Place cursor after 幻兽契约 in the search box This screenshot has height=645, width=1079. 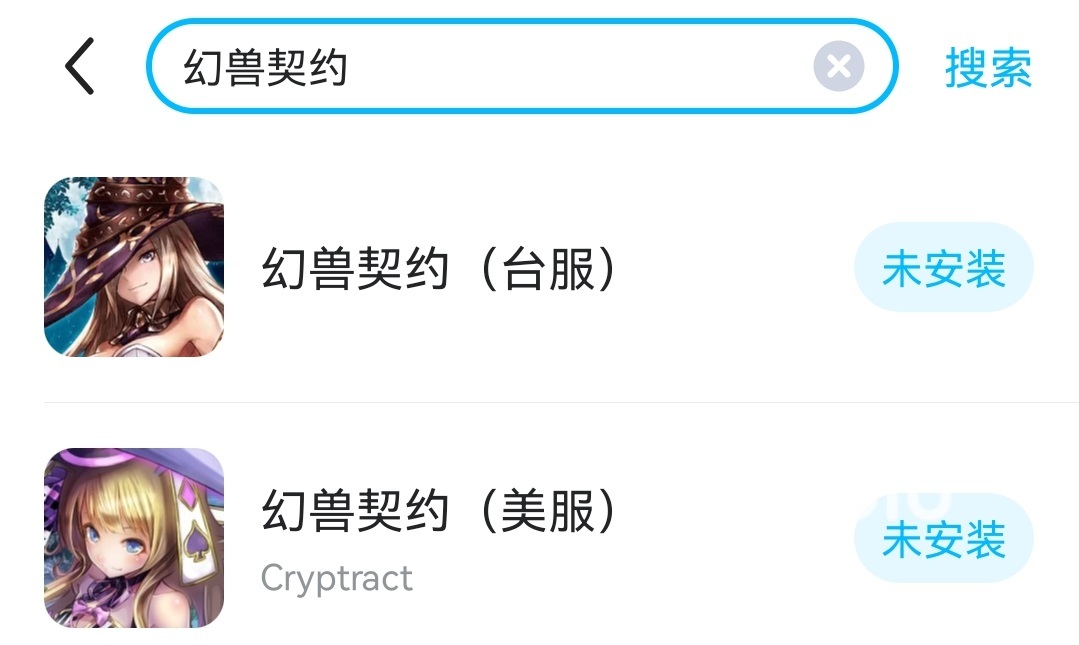[x=350, y=68]
